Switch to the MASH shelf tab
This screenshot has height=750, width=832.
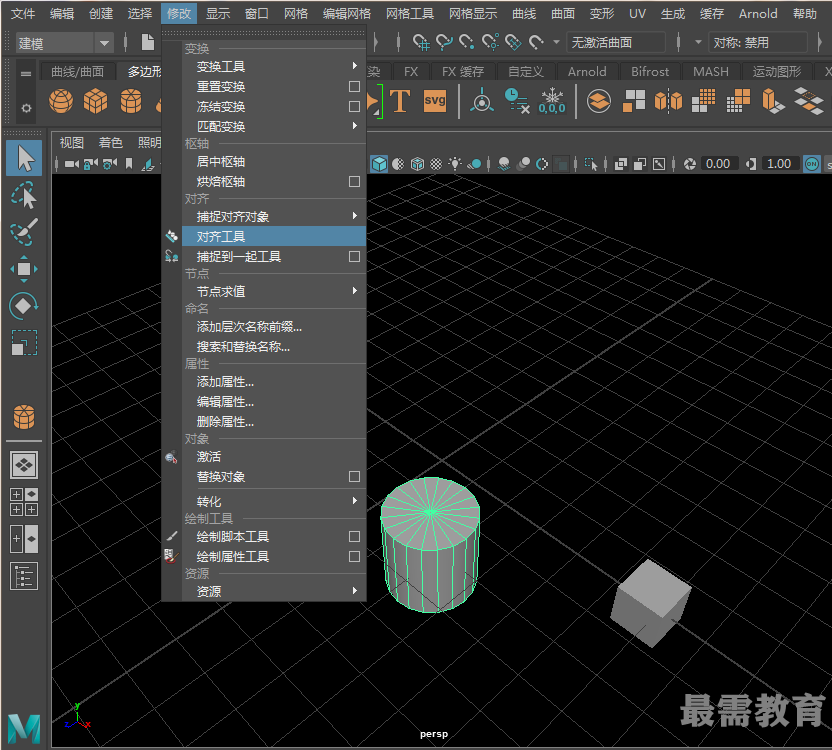click(710, 71)
